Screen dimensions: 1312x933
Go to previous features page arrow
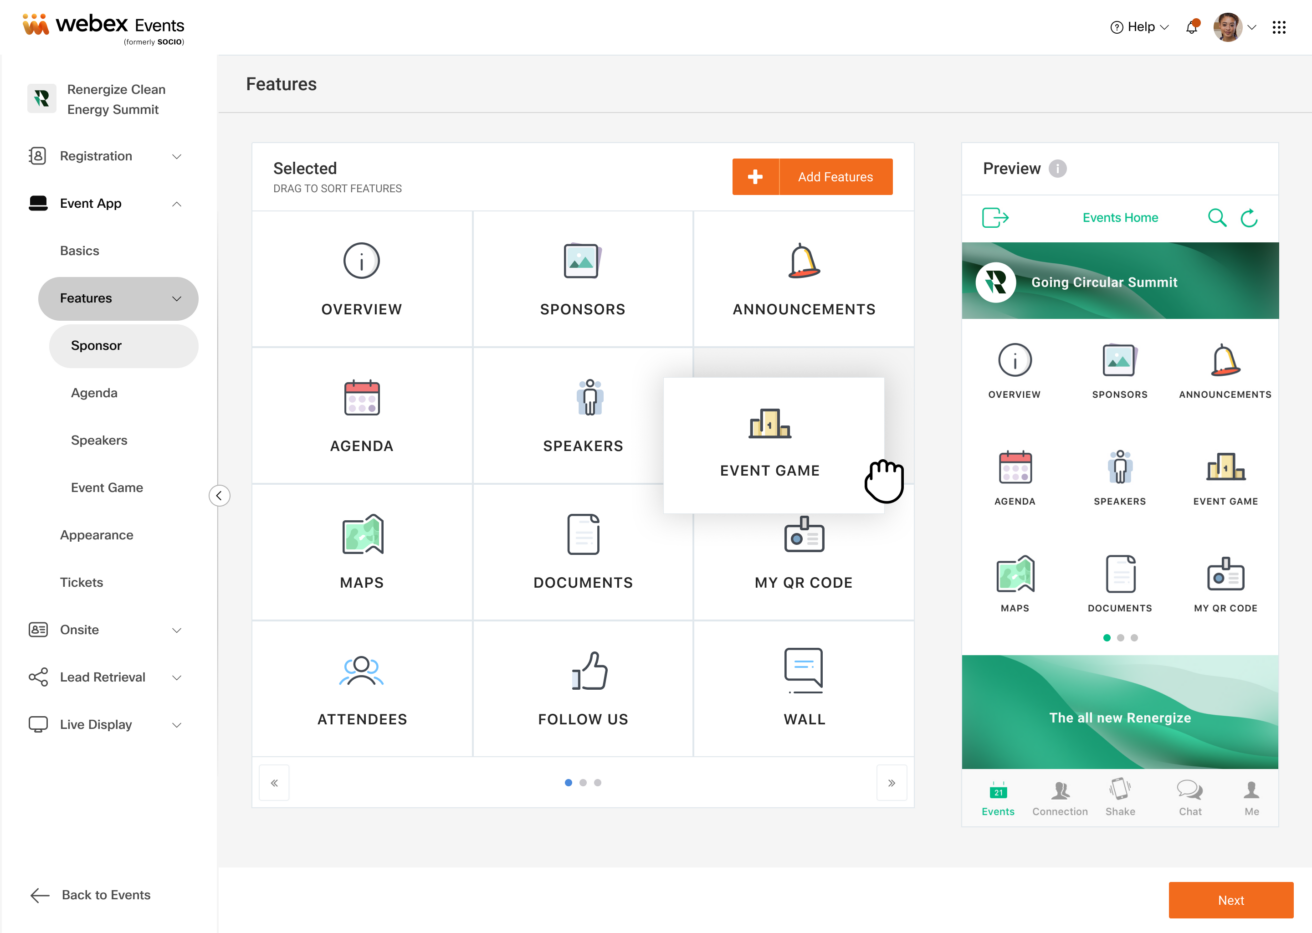(x=274, y=783)
